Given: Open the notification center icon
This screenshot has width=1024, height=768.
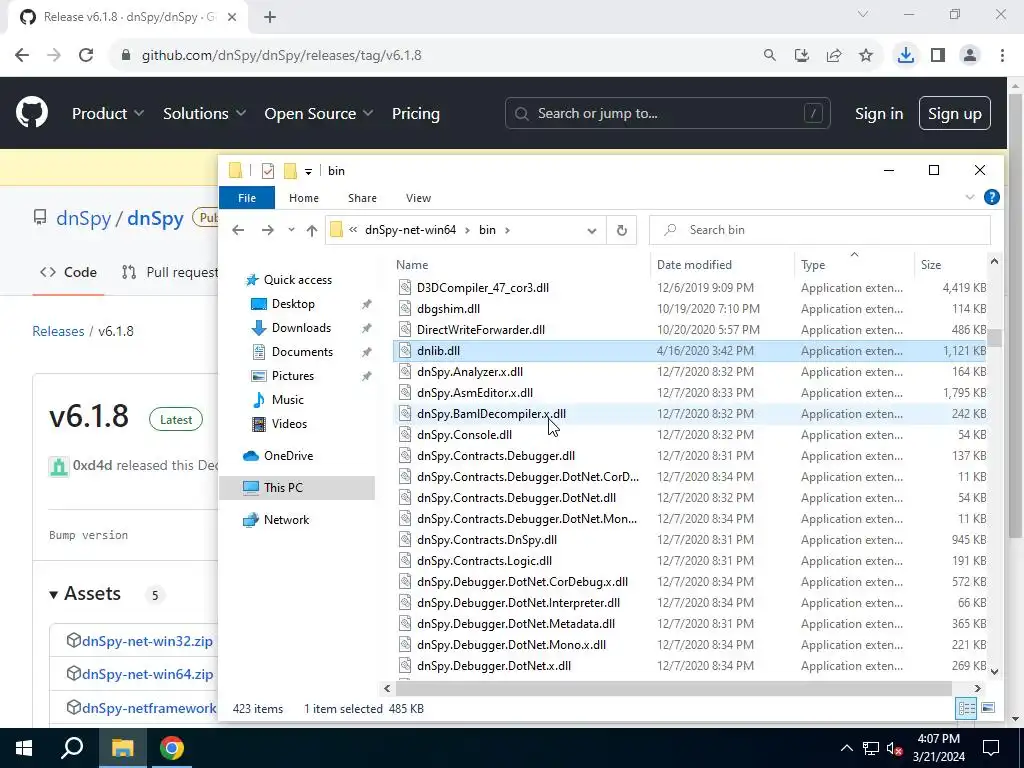Looking at the screenshot, I should coord(991,748).
